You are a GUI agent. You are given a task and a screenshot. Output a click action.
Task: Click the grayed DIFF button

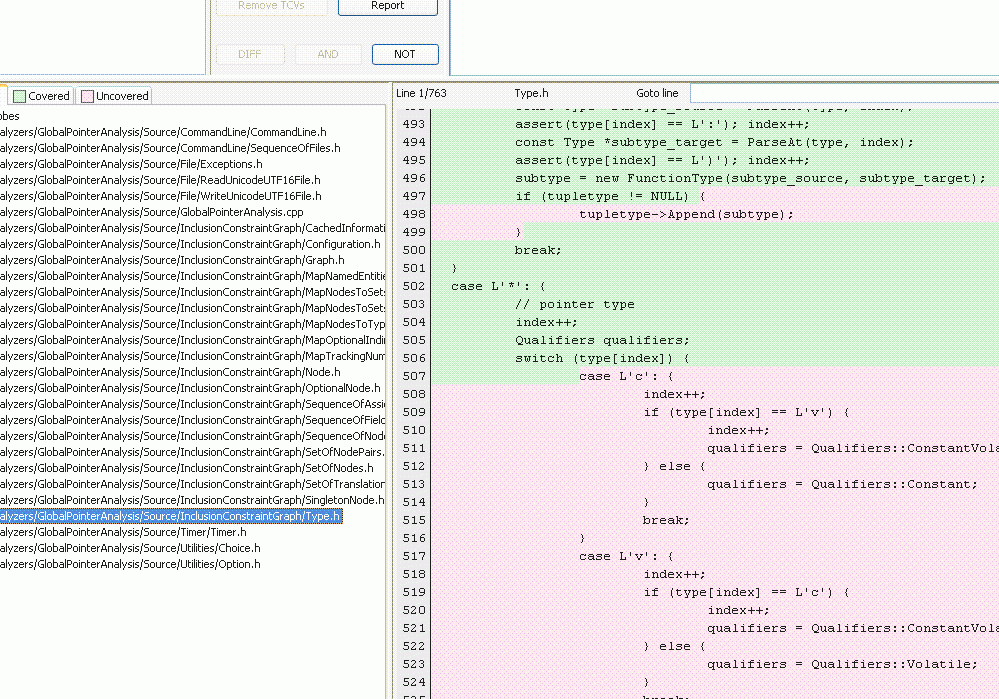pyautogui.click(x=250, y=54)
